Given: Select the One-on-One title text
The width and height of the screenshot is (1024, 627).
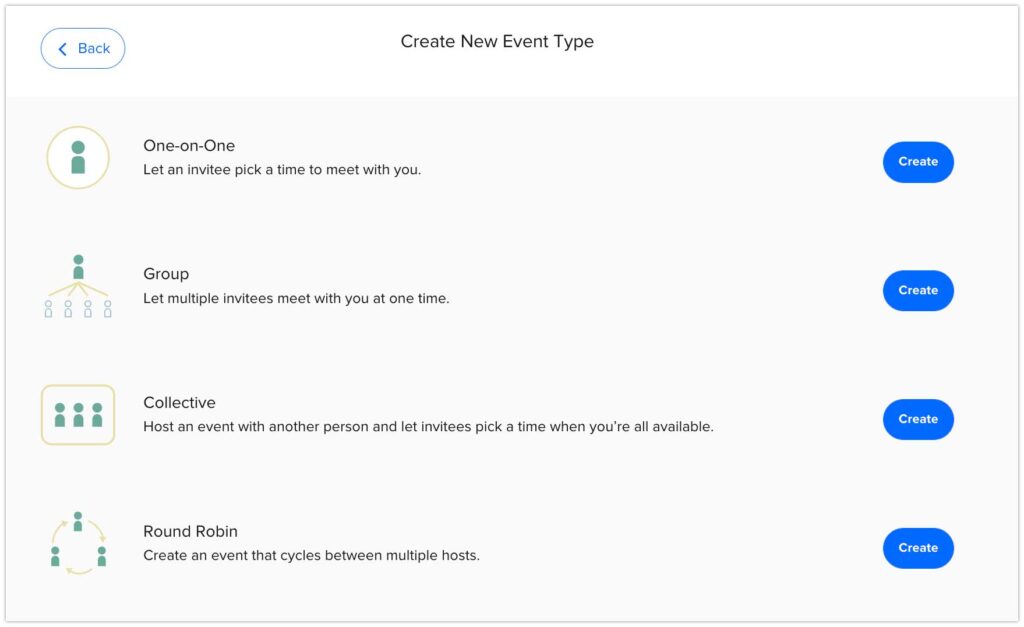Looking at the screenshot, I should pos(189,146).
